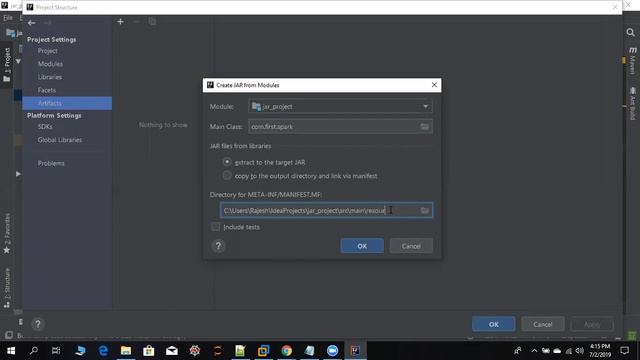Open the Search Everywhere magnifier icon

click(630, 32)
